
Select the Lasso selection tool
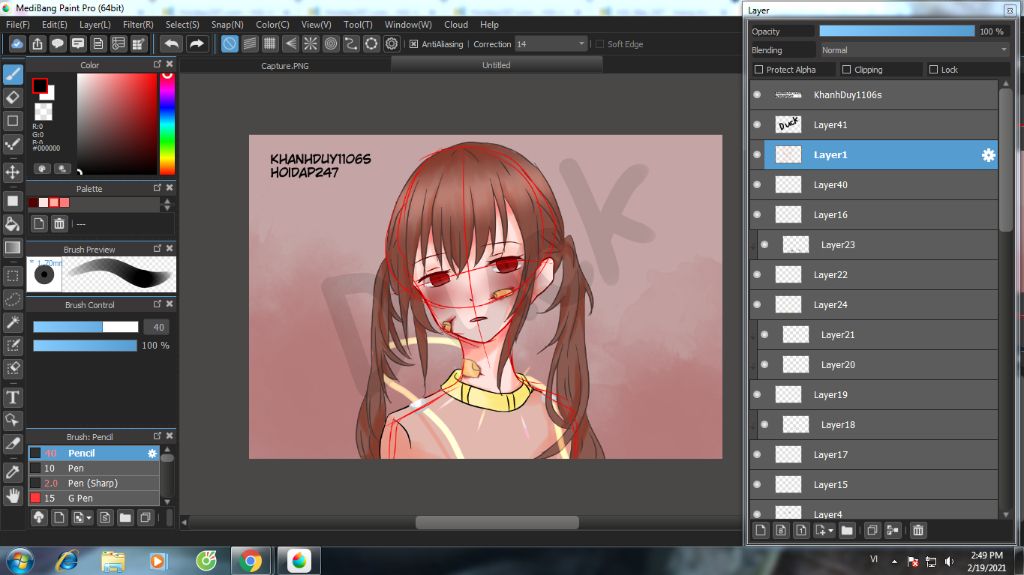[12, 299]
